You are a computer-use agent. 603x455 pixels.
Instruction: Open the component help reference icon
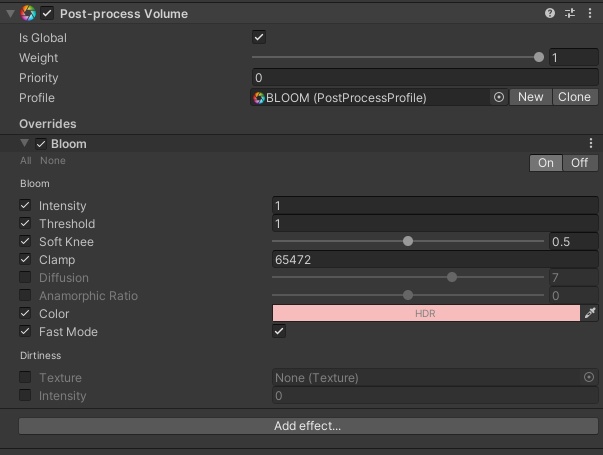pyautogui.click(x=550, y=14)
